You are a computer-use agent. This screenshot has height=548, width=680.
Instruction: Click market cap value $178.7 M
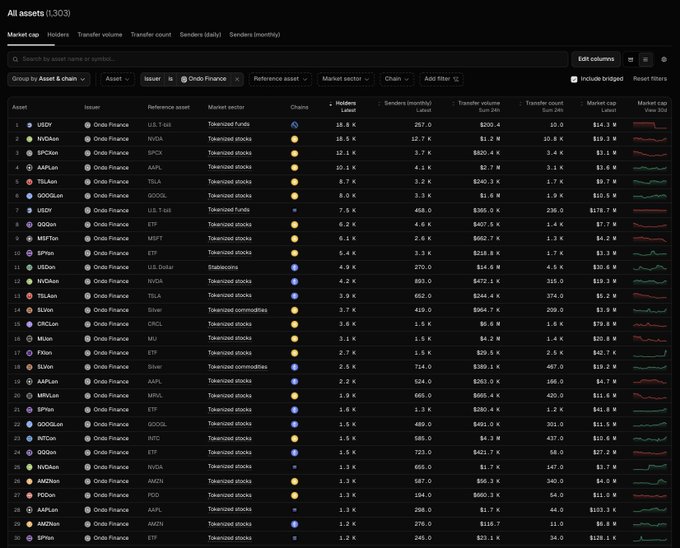(603, 210)
